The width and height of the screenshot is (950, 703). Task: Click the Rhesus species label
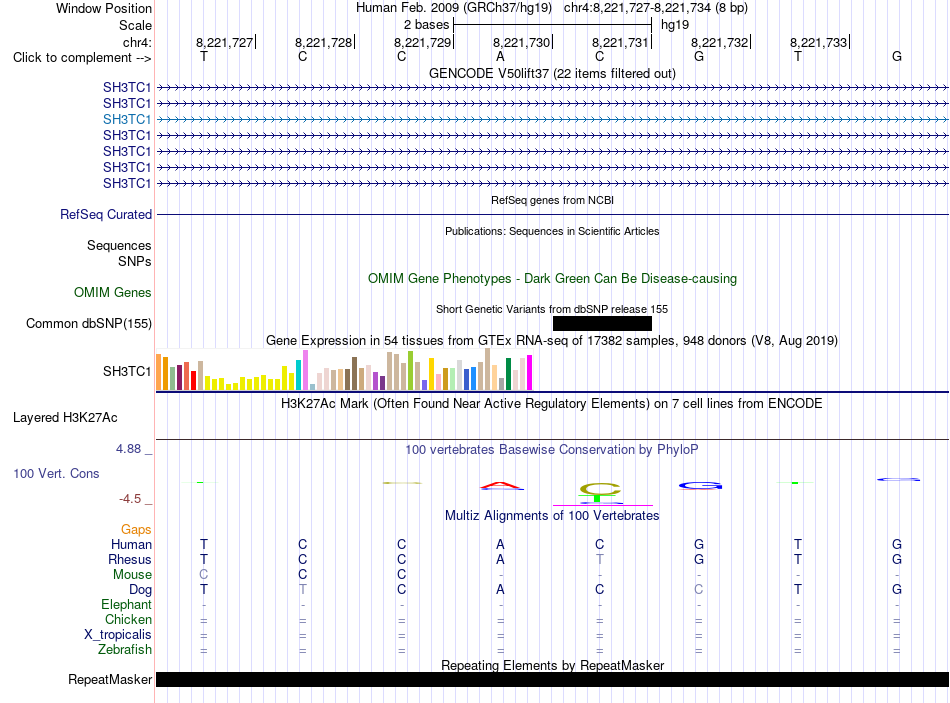pos(130,559)
